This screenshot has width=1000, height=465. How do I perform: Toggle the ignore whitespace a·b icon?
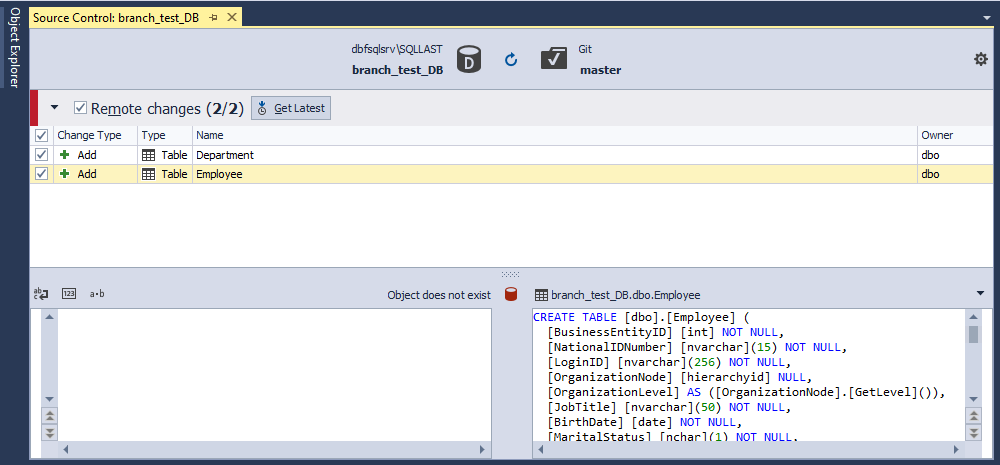click(97, 293)
